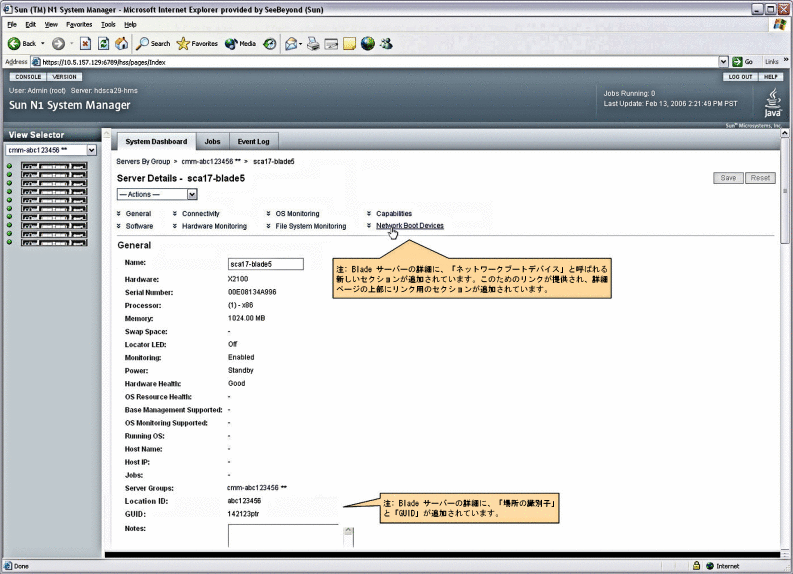
Task: Open the Edit menu
Action: (30, 24)
